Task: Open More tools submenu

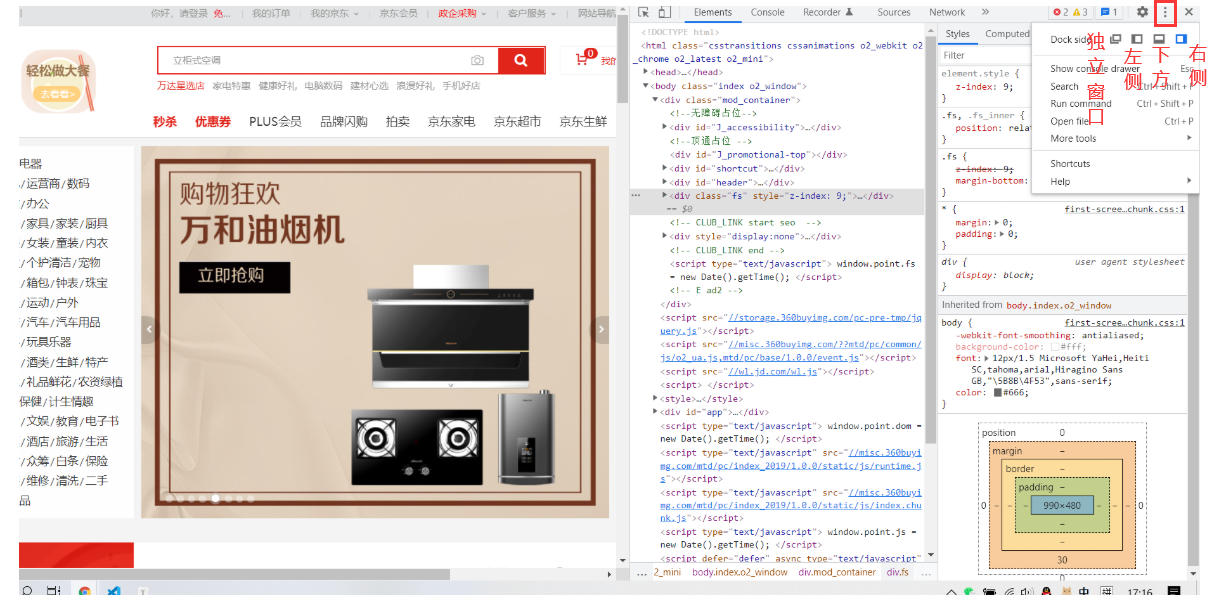Action: pyautogui.click(x=1115, y=139)
